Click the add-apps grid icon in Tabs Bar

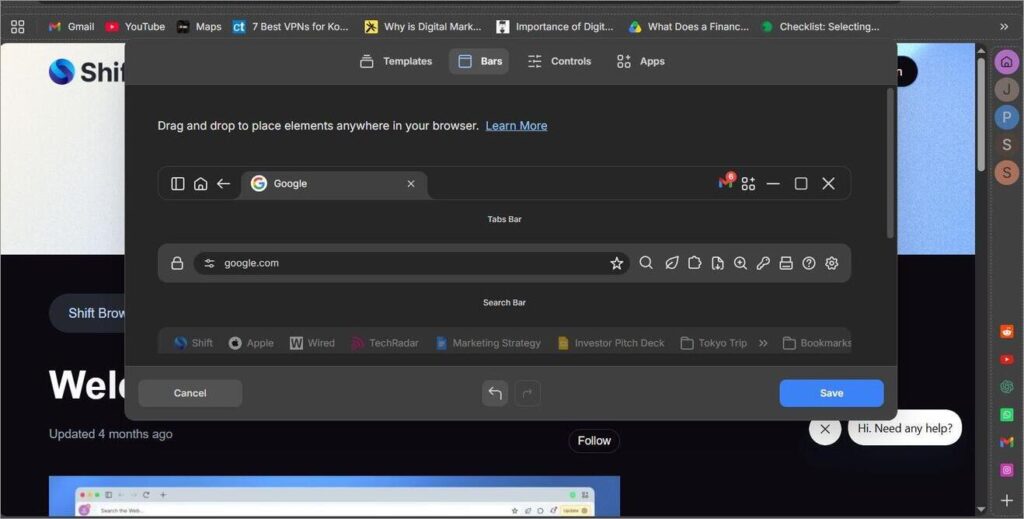(748, 183)
